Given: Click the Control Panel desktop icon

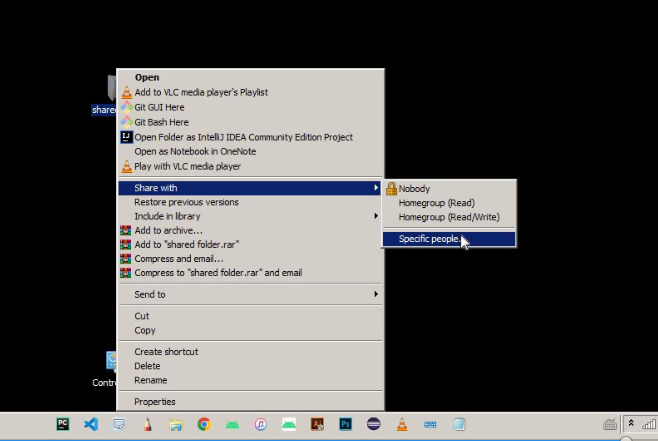Looking at the screenshot, I should tap(112, 362).
